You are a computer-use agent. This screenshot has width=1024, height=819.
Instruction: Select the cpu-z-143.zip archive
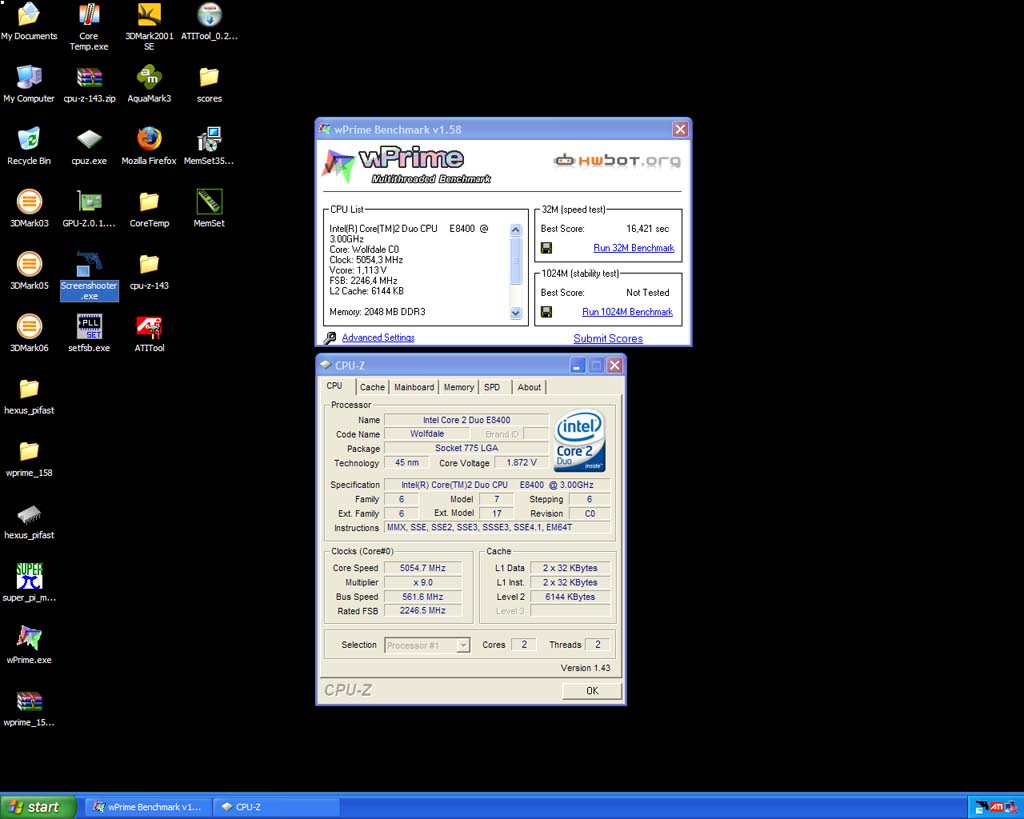pos(89,85)
